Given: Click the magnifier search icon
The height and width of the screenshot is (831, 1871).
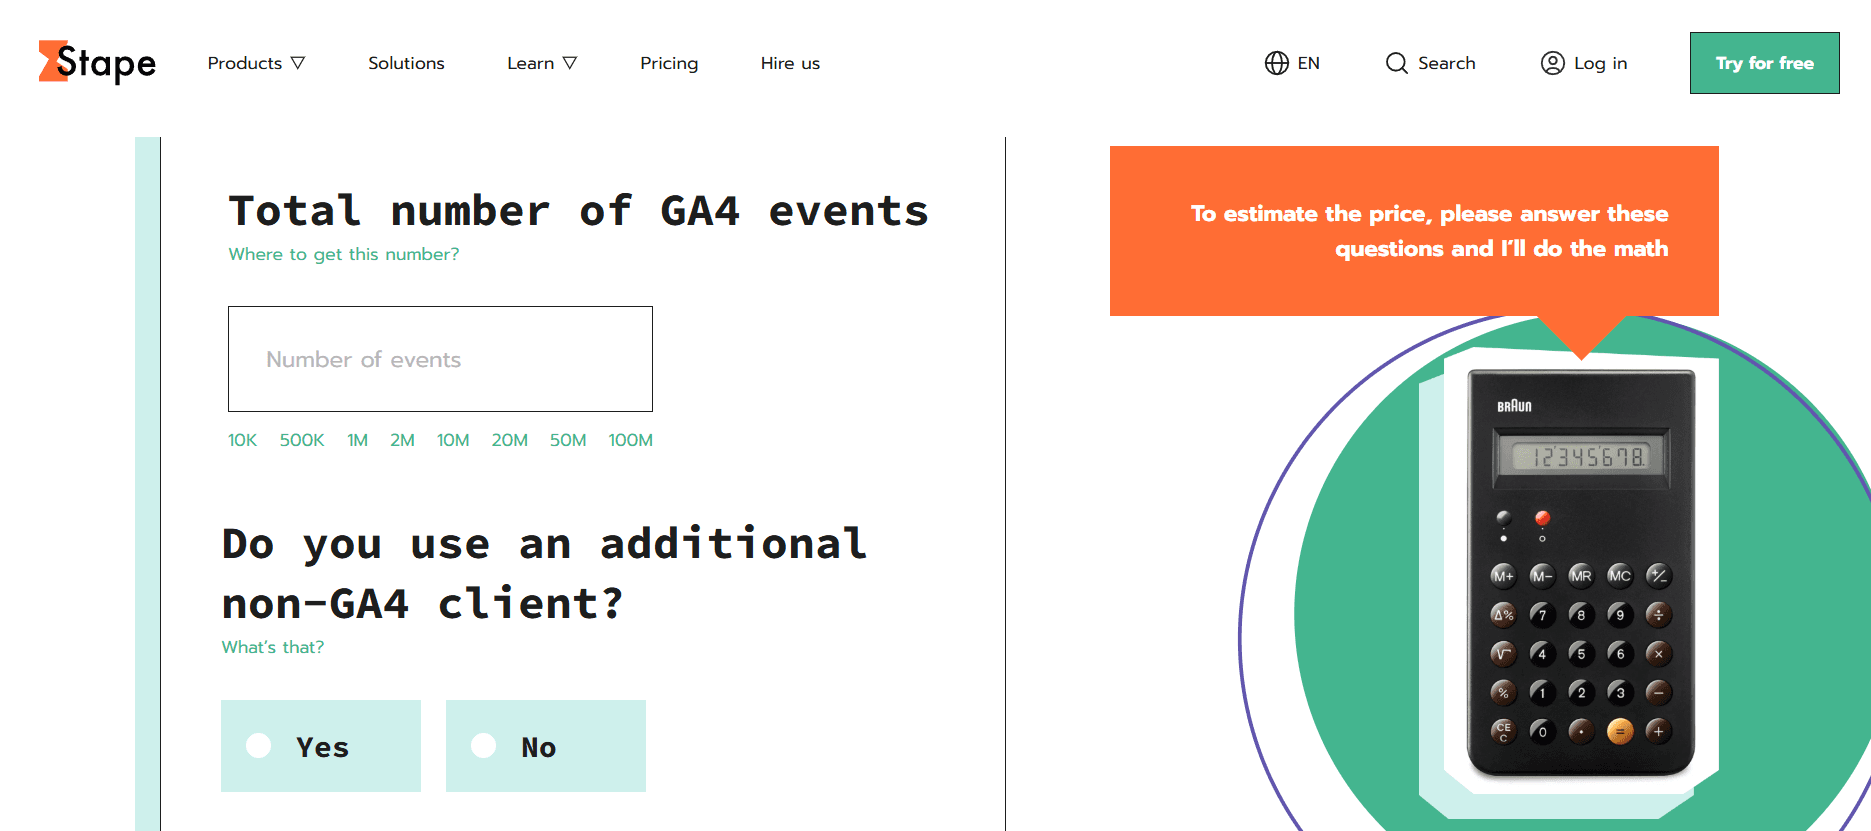Looking at the screenshot, I should (1396, 63).
